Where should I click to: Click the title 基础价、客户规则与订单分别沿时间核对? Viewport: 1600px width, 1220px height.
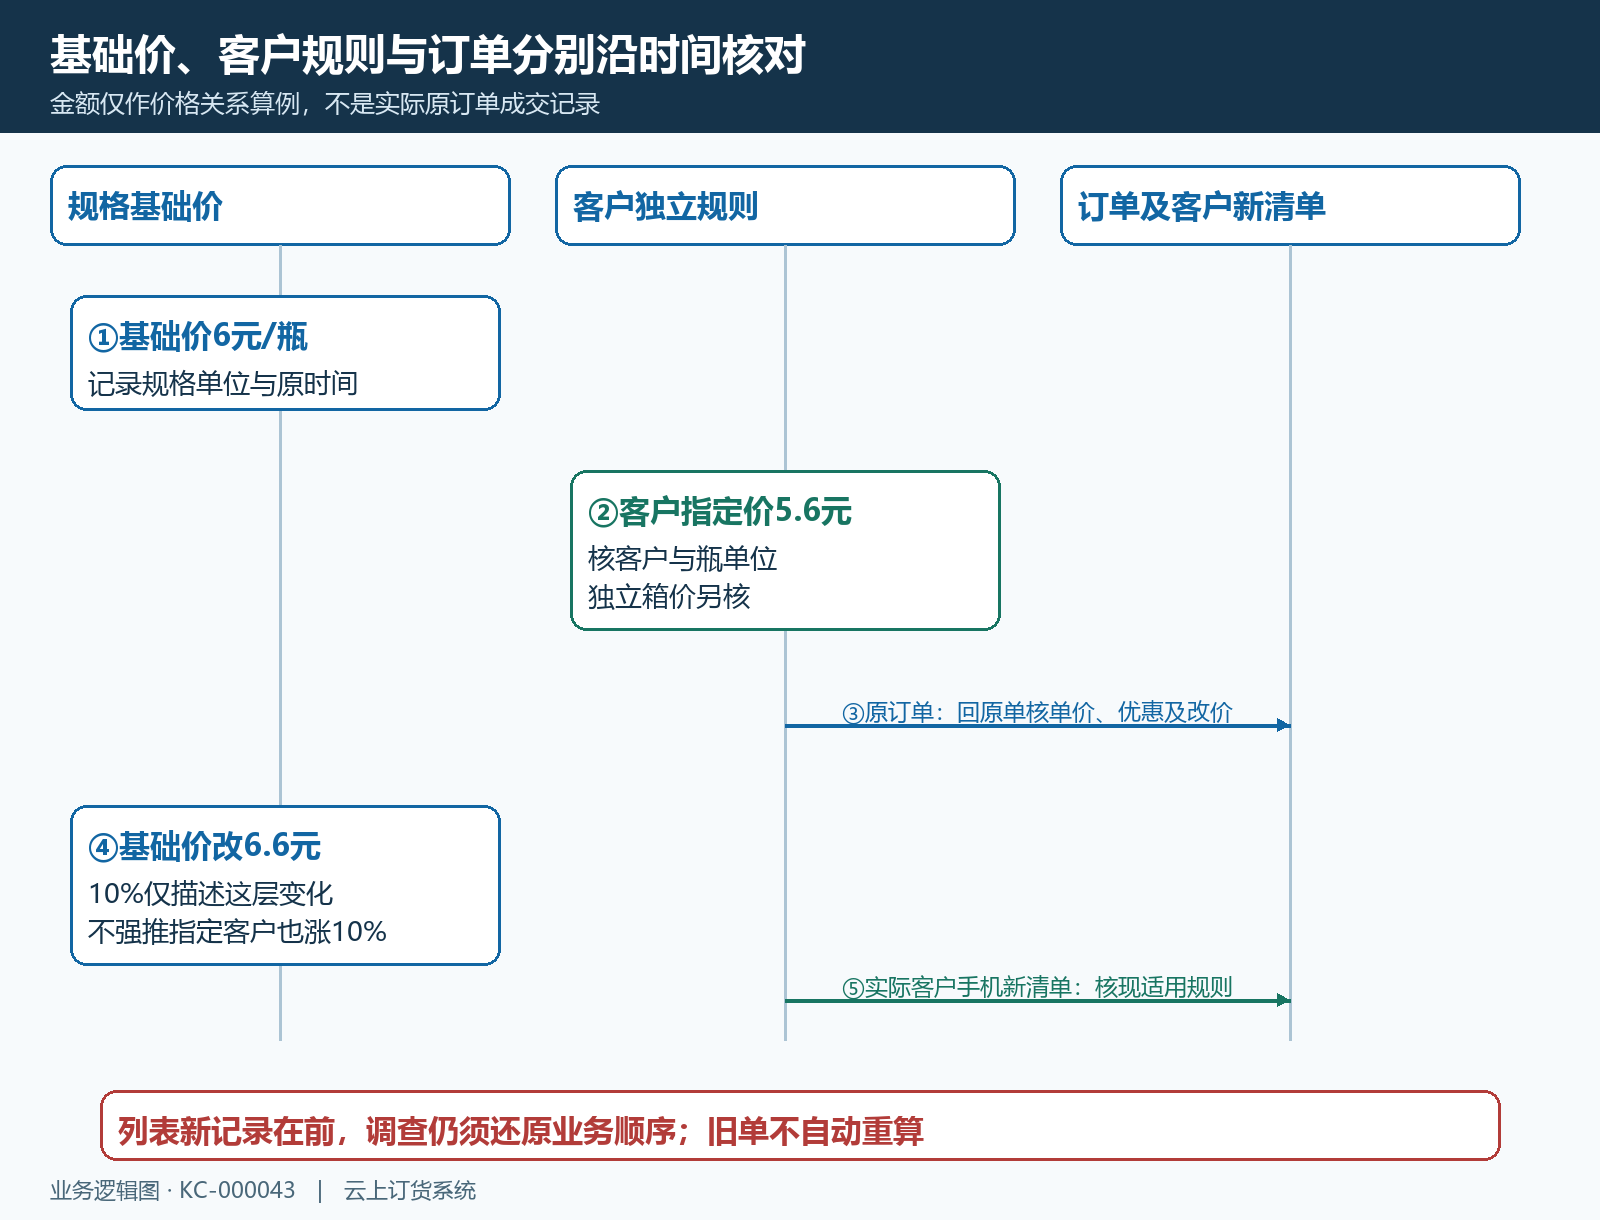pos(428,55)
